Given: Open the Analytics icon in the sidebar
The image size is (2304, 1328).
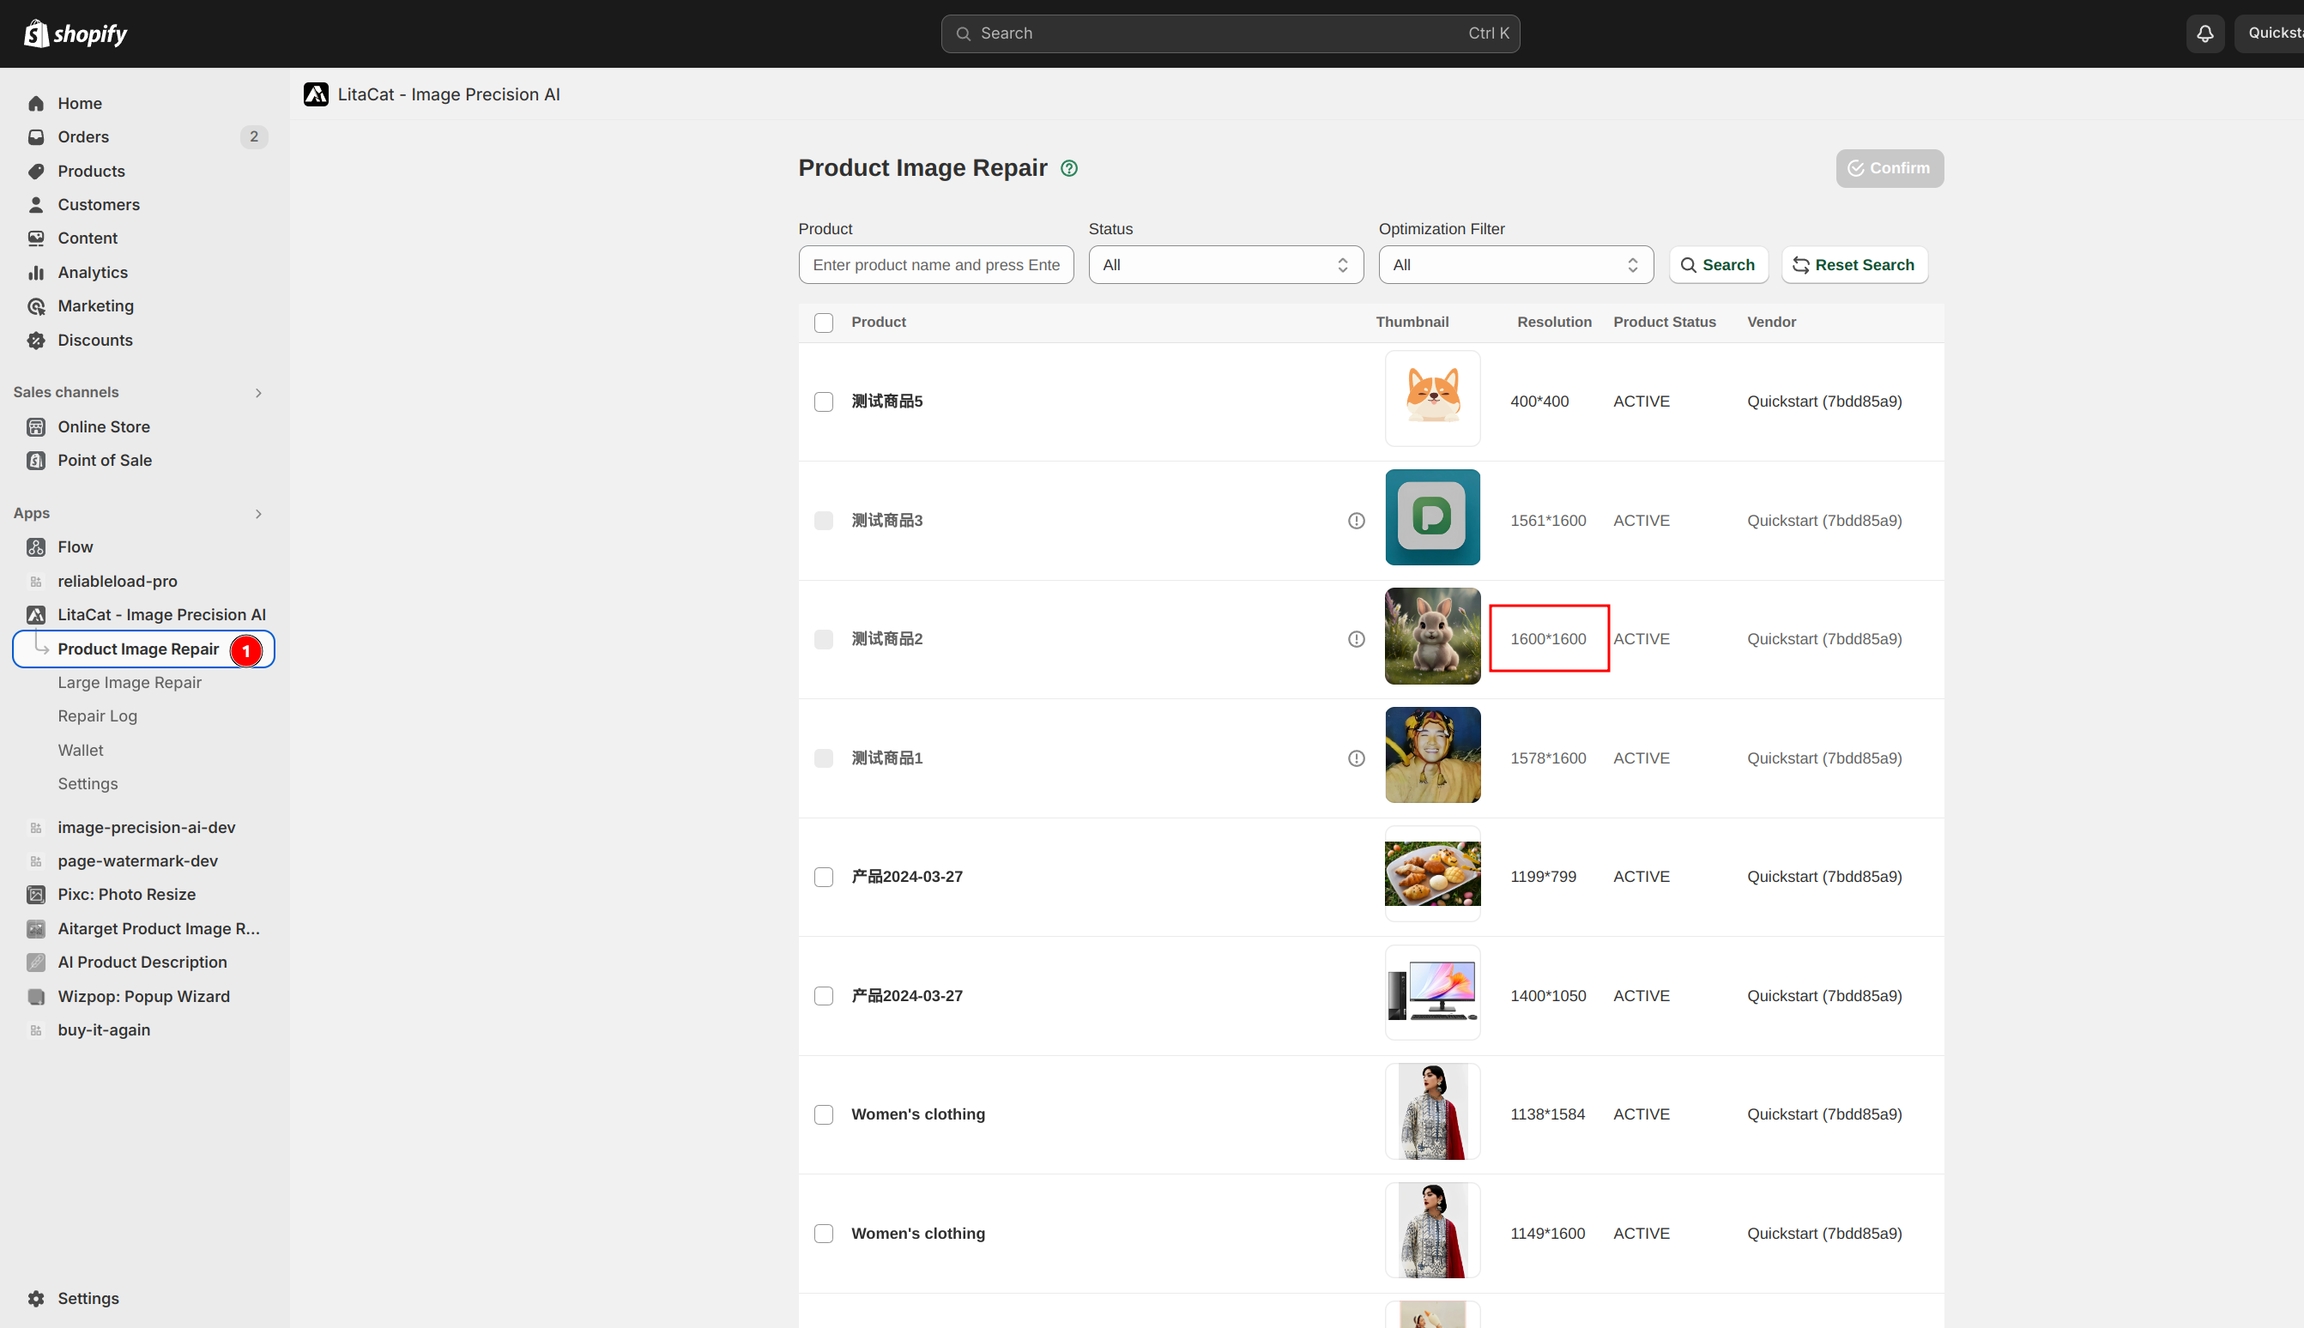Looking at the screenshot, I should [x=36, y=272].
